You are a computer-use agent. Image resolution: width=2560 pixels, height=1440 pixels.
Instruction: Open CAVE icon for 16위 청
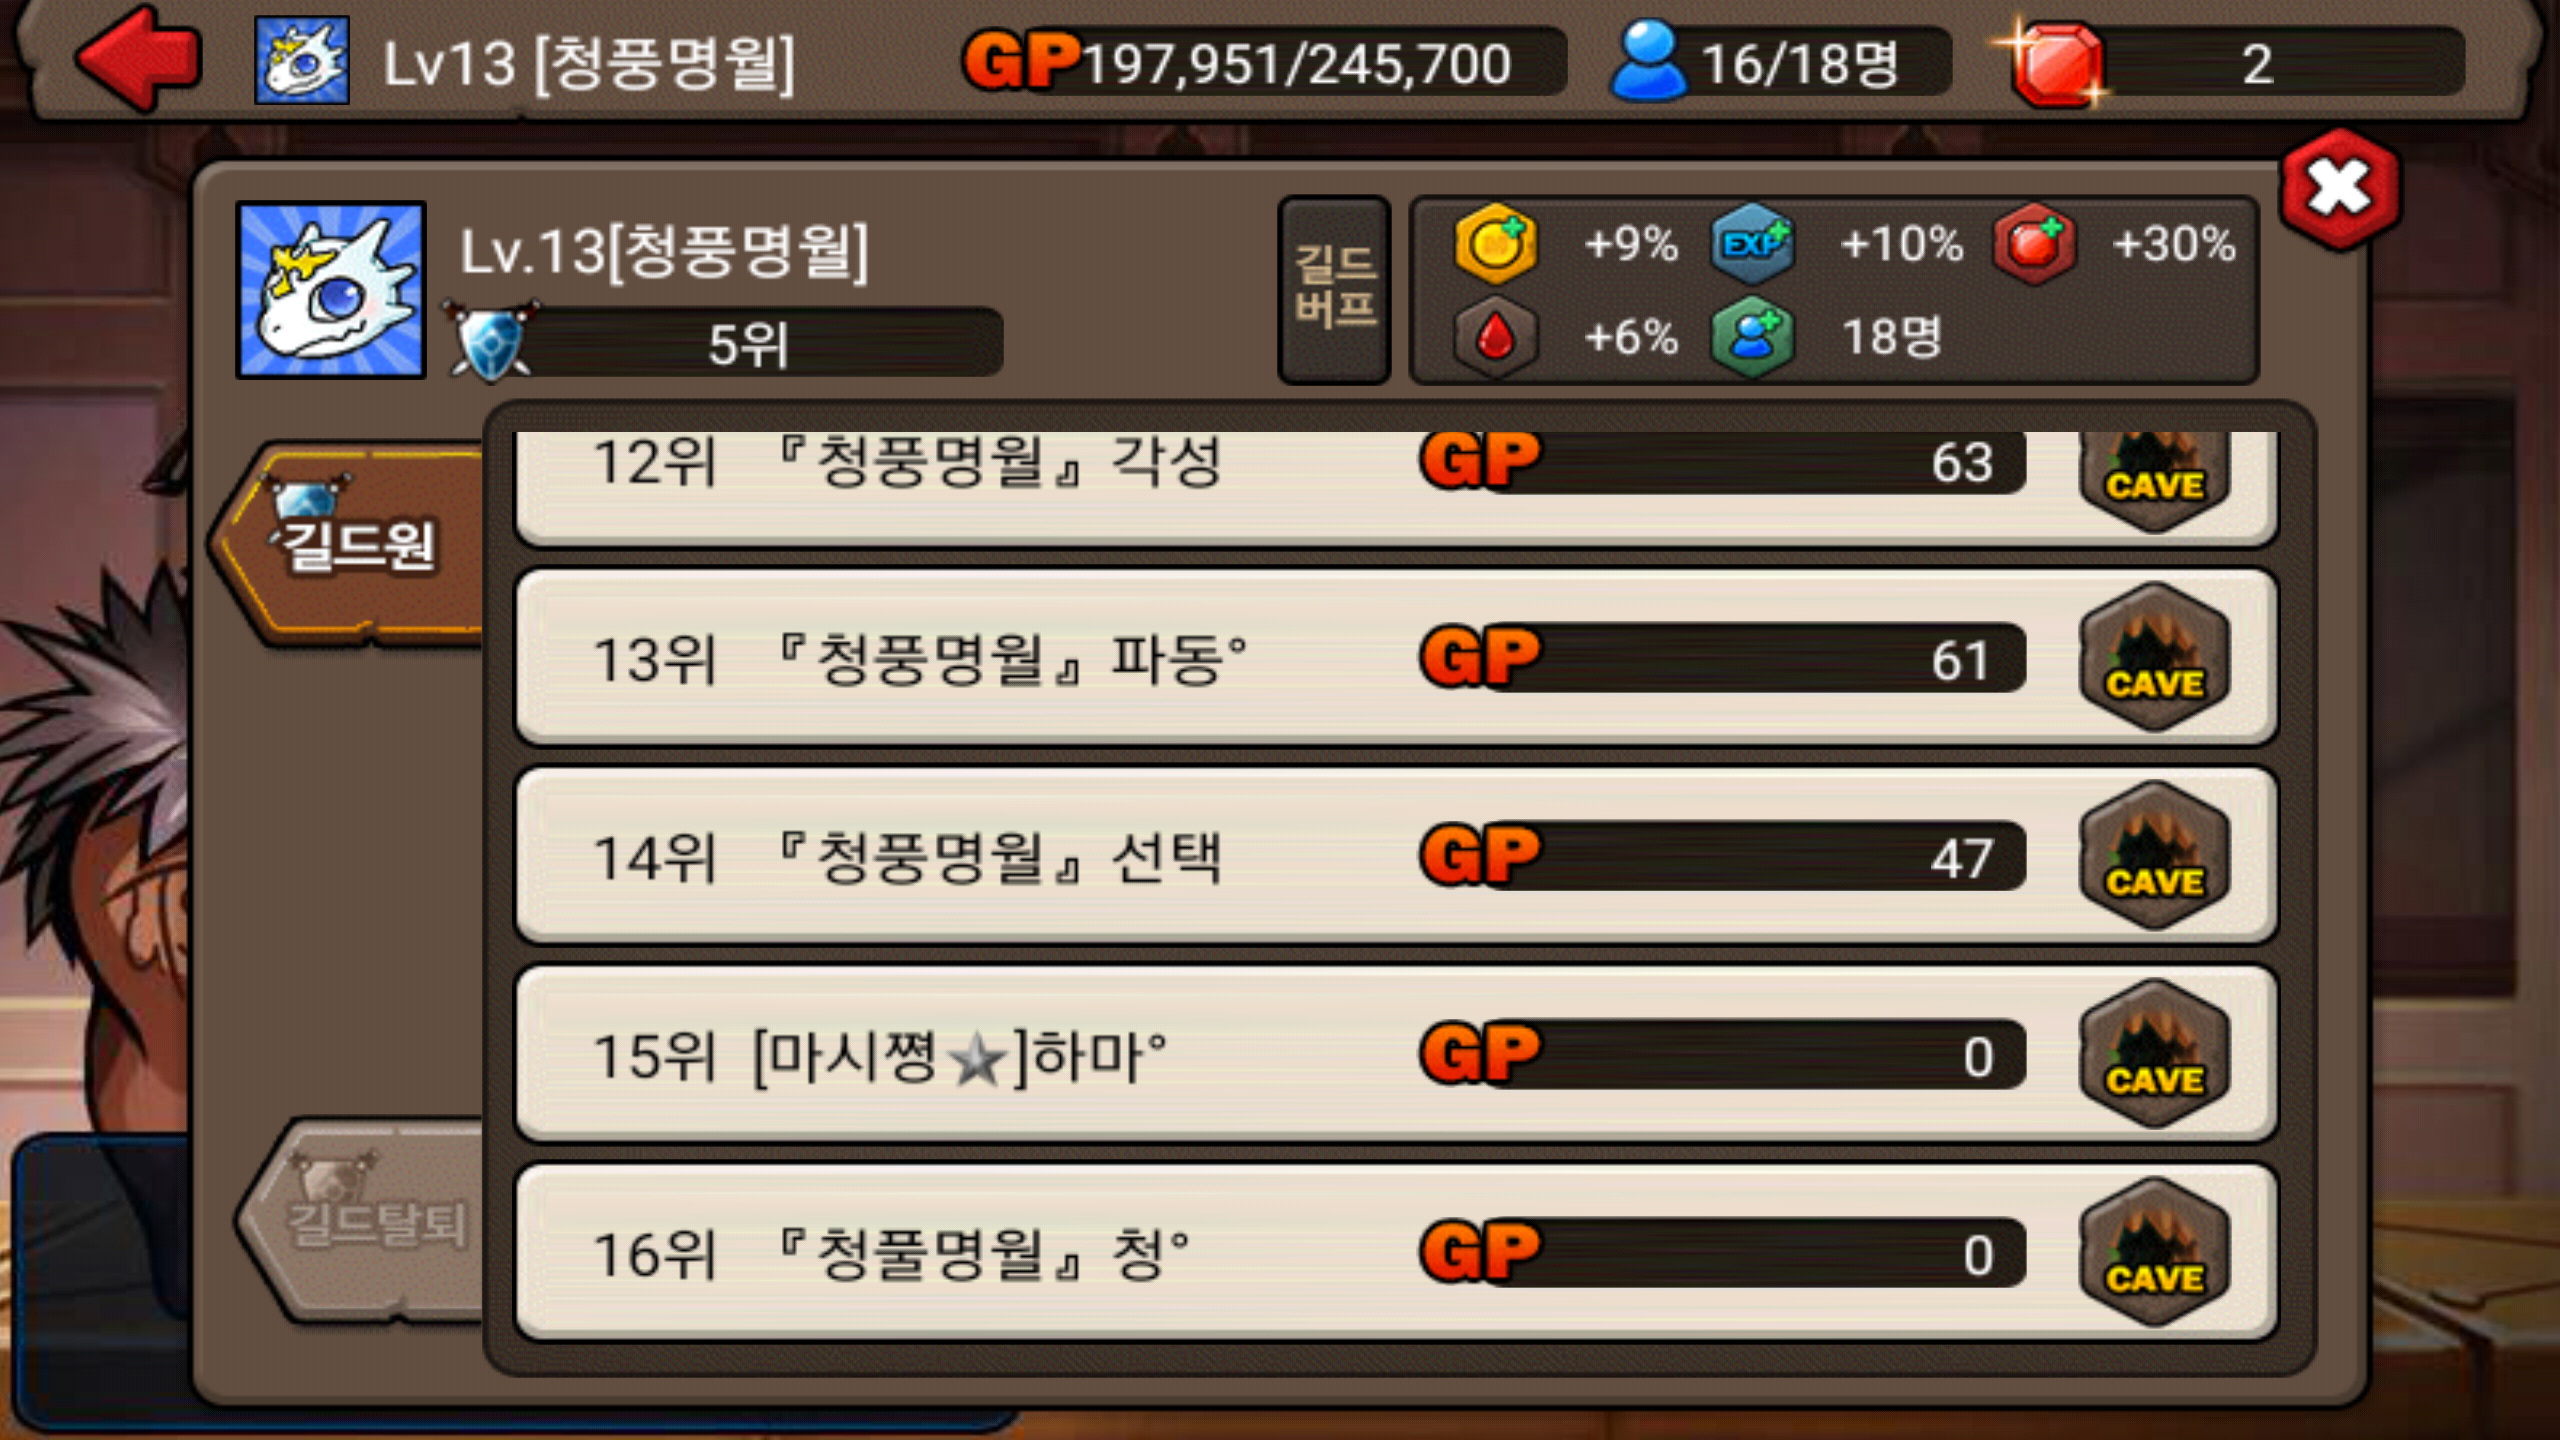2155,1252
